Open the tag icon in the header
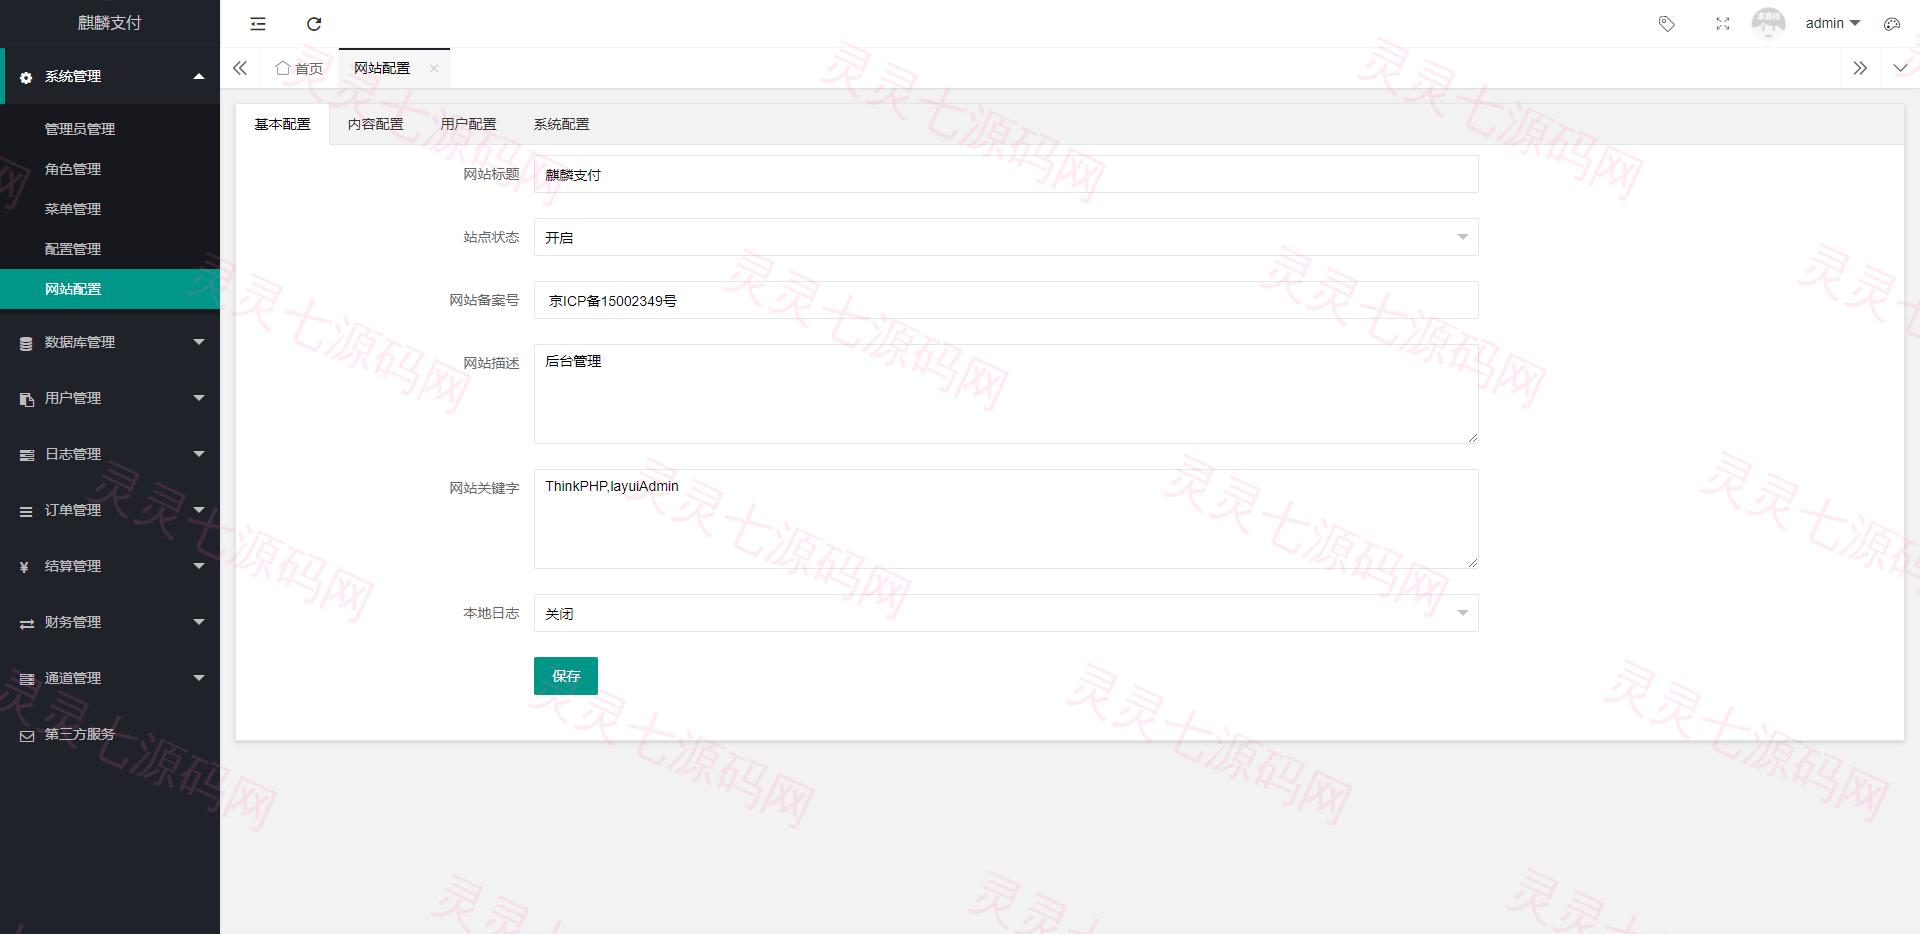 point(1667,24)
